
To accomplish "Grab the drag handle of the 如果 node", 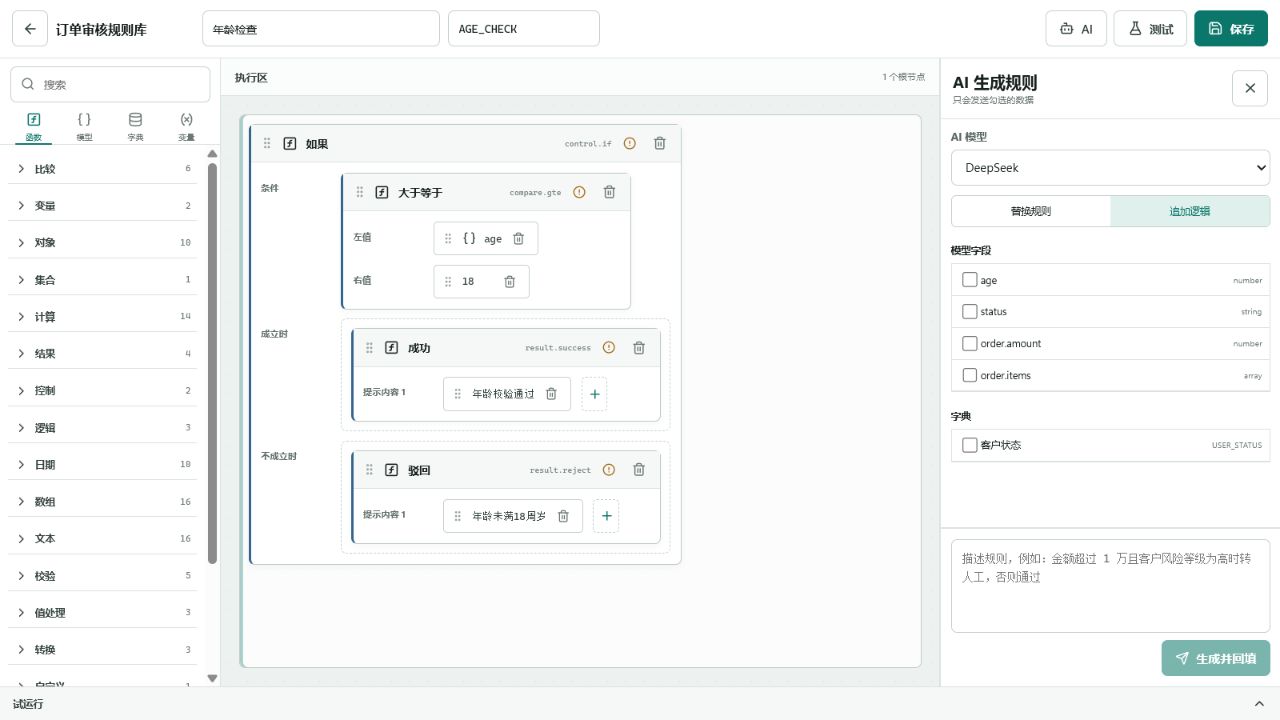I will (267, 143).
